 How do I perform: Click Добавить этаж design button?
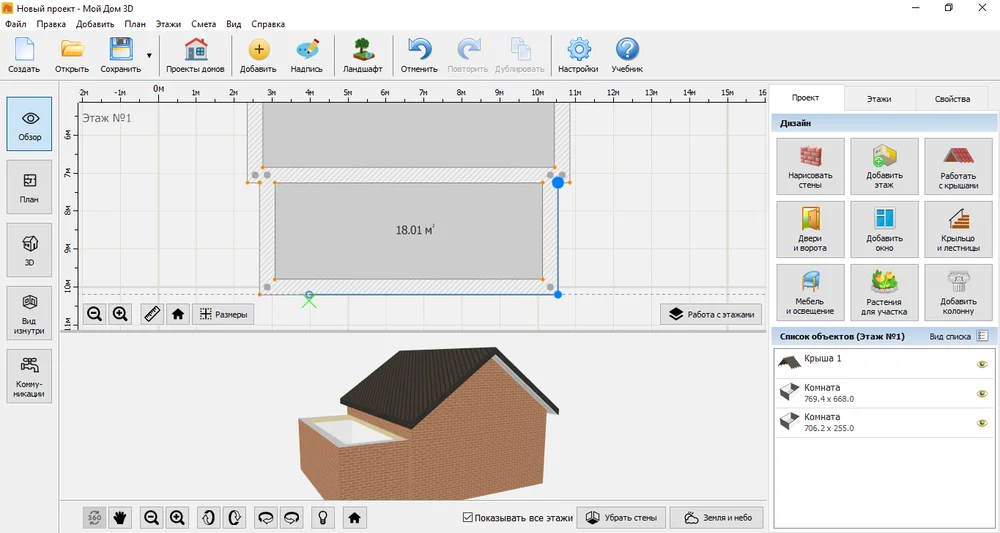tap(884, 166)
